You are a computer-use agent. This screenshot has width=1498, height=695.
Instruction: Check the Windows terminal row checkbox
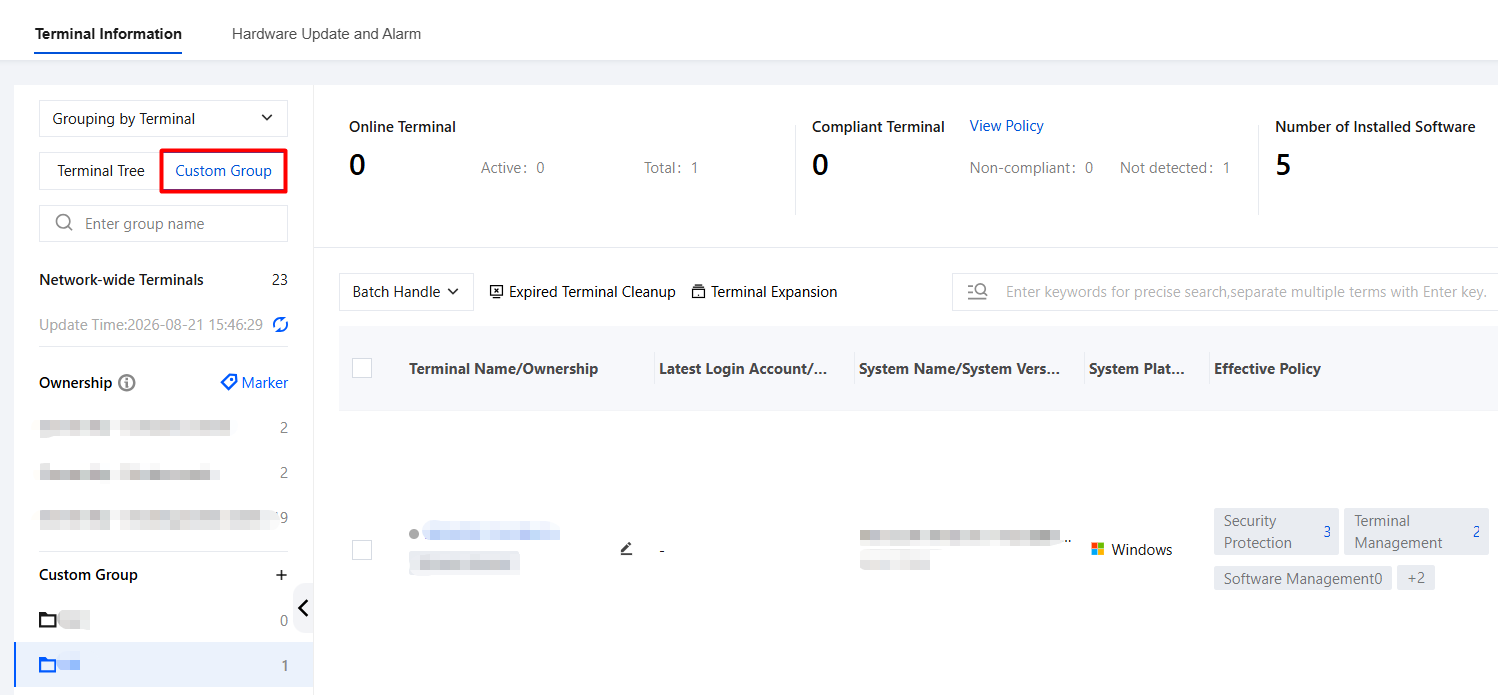click(362, 550)
